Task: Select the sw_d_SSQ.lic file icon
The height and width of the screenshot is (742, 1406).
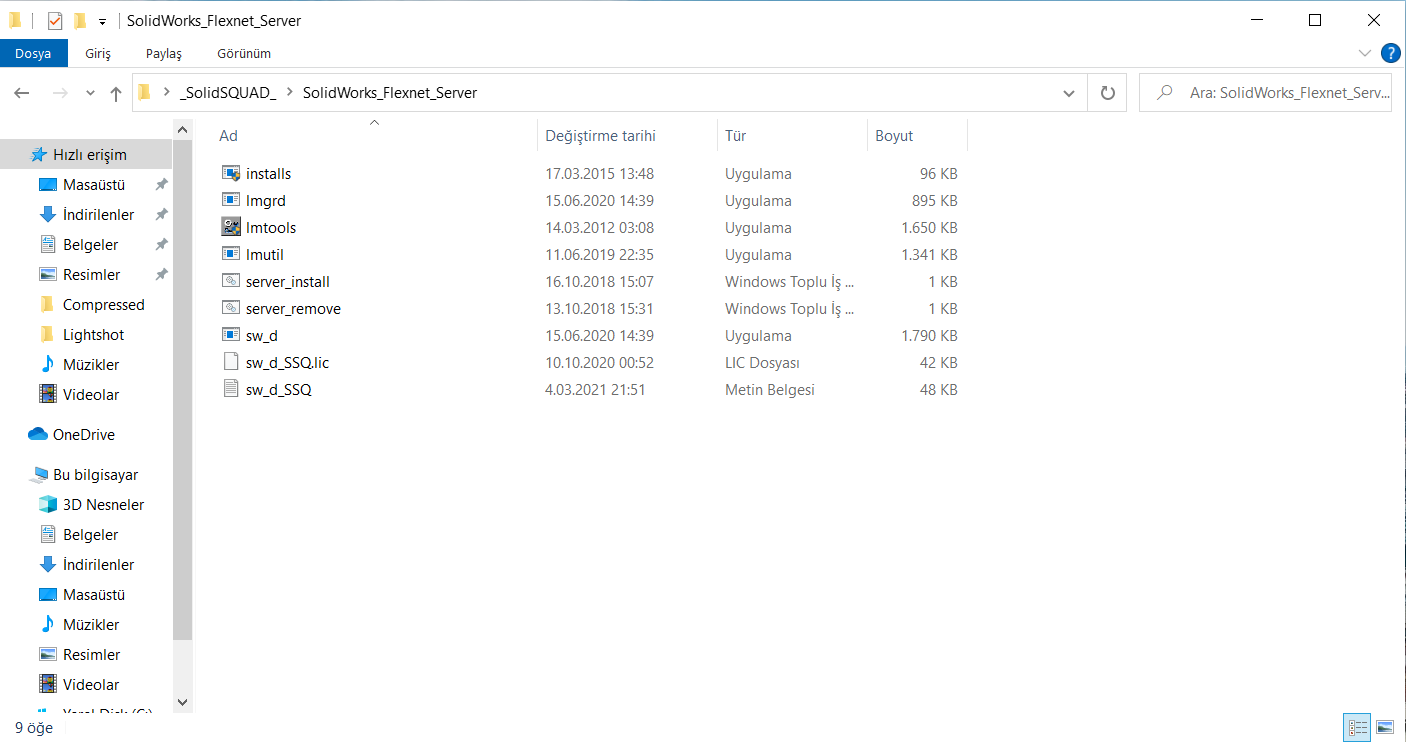Action: point(231,363)
